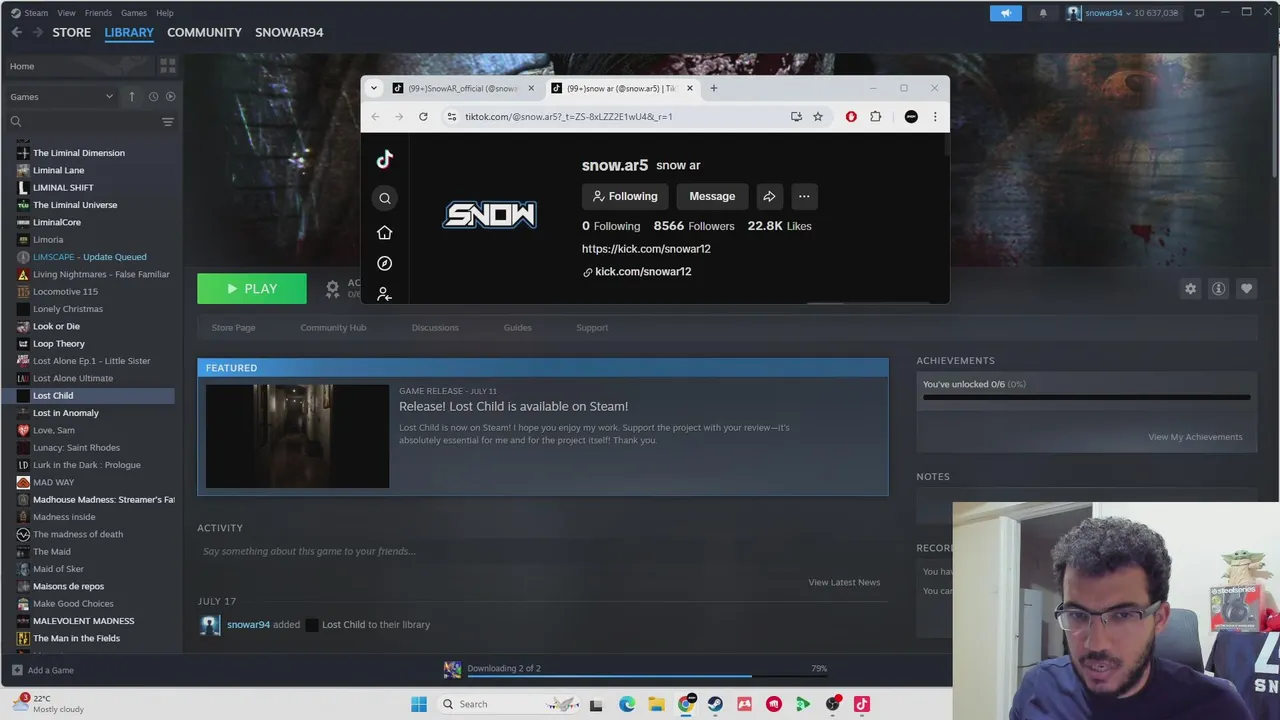The height and width of the screenshot is (720, 1280).
Task: Select The Maid in game list
Action: tap(51, 552)
